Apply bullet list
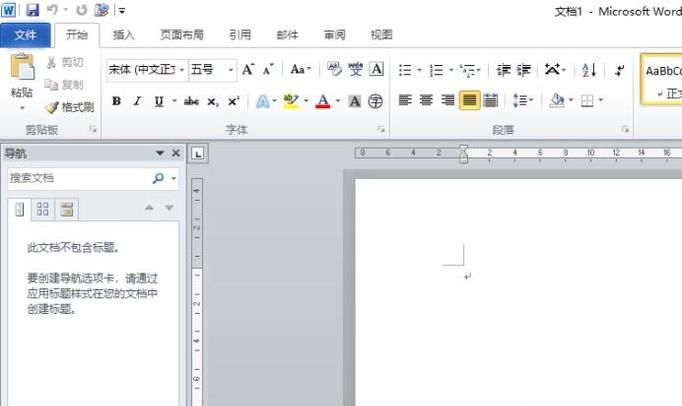Screen dimensions: 682x406 click(405, 70)
